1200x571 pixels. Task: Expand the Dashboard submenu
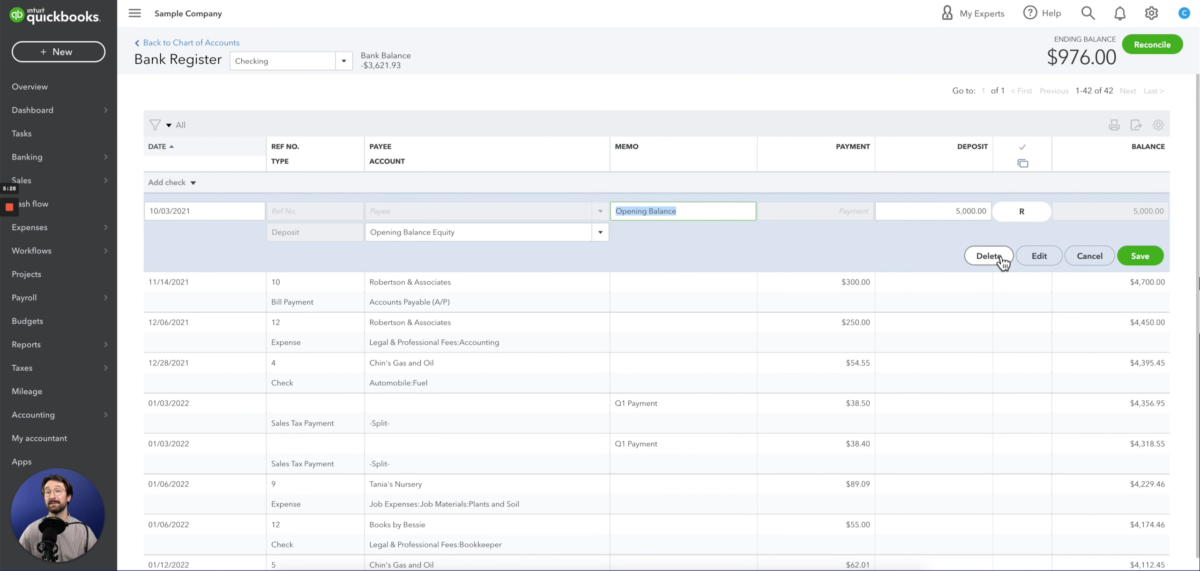click(x=105, y=110)
